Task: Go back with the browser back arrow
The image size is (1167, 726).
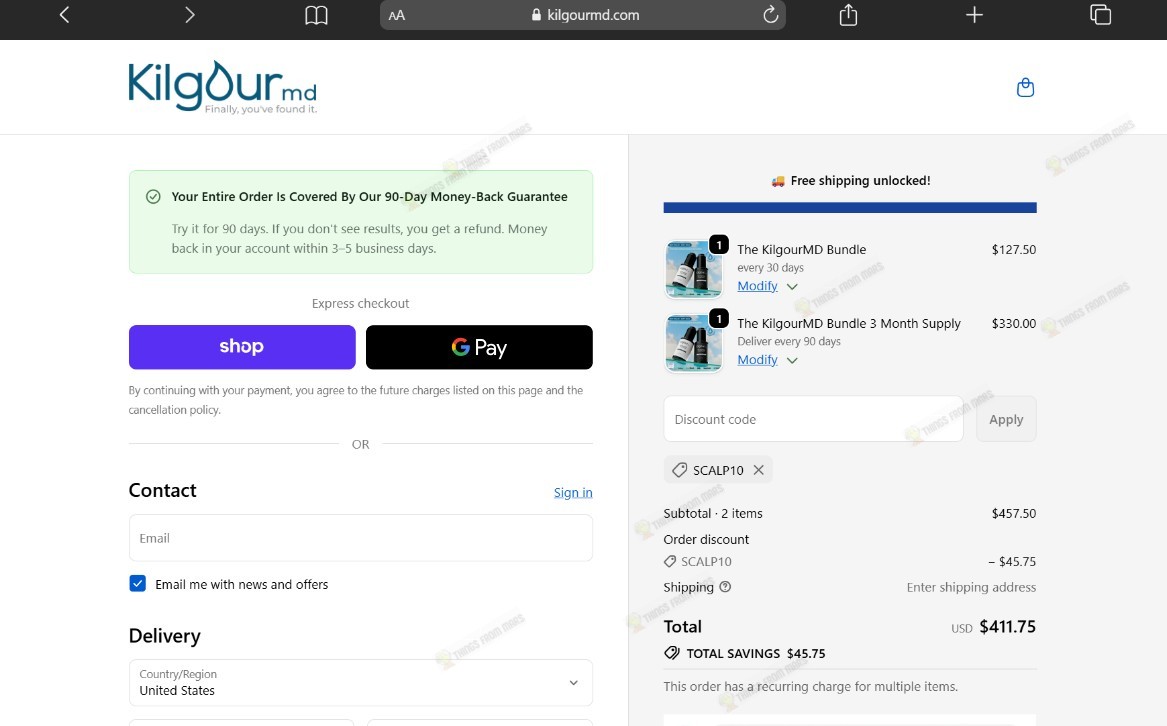Action: point(65,15)
